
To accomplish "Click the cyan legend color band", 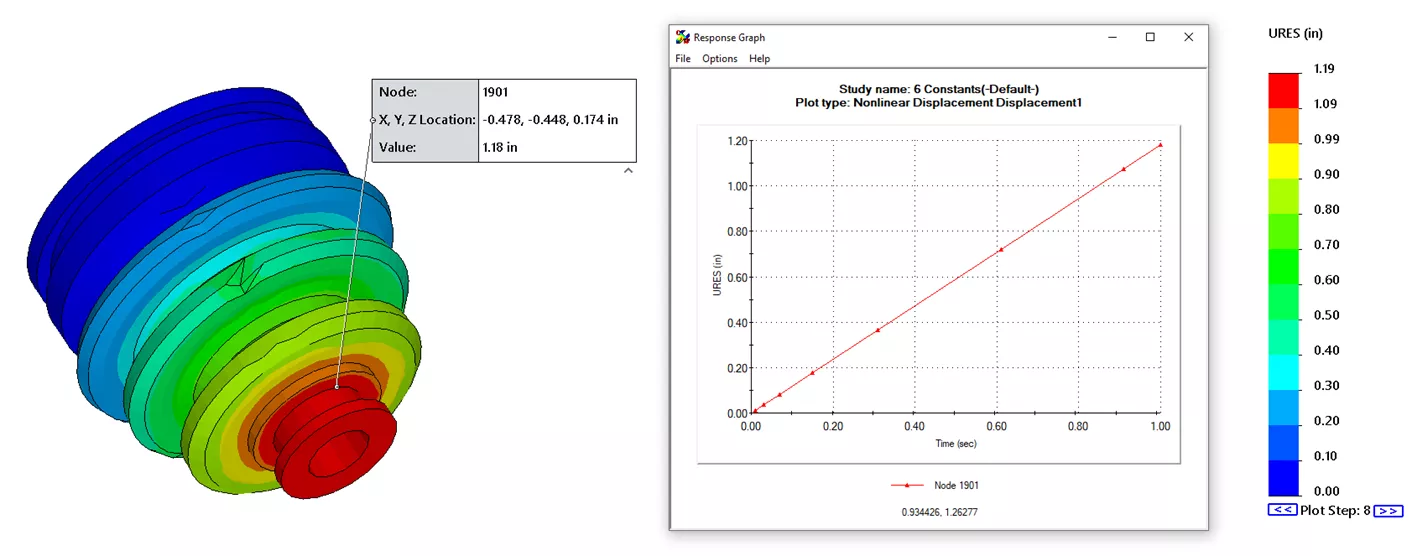I will pyautogui.click(x=1285, y=372).
